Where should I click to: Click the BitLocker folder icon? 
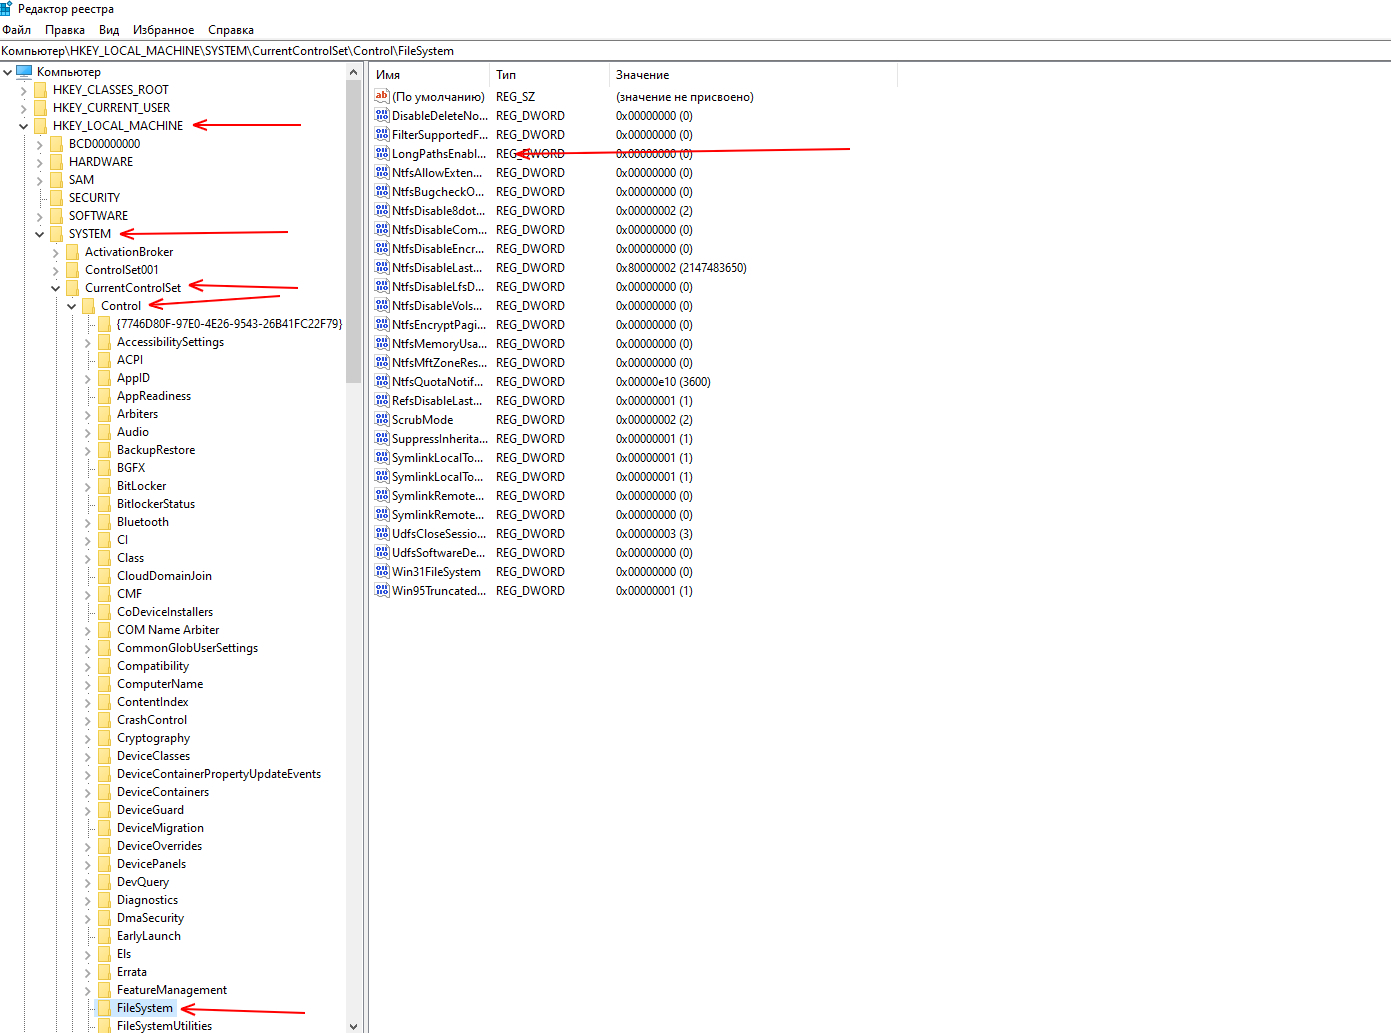104,486
